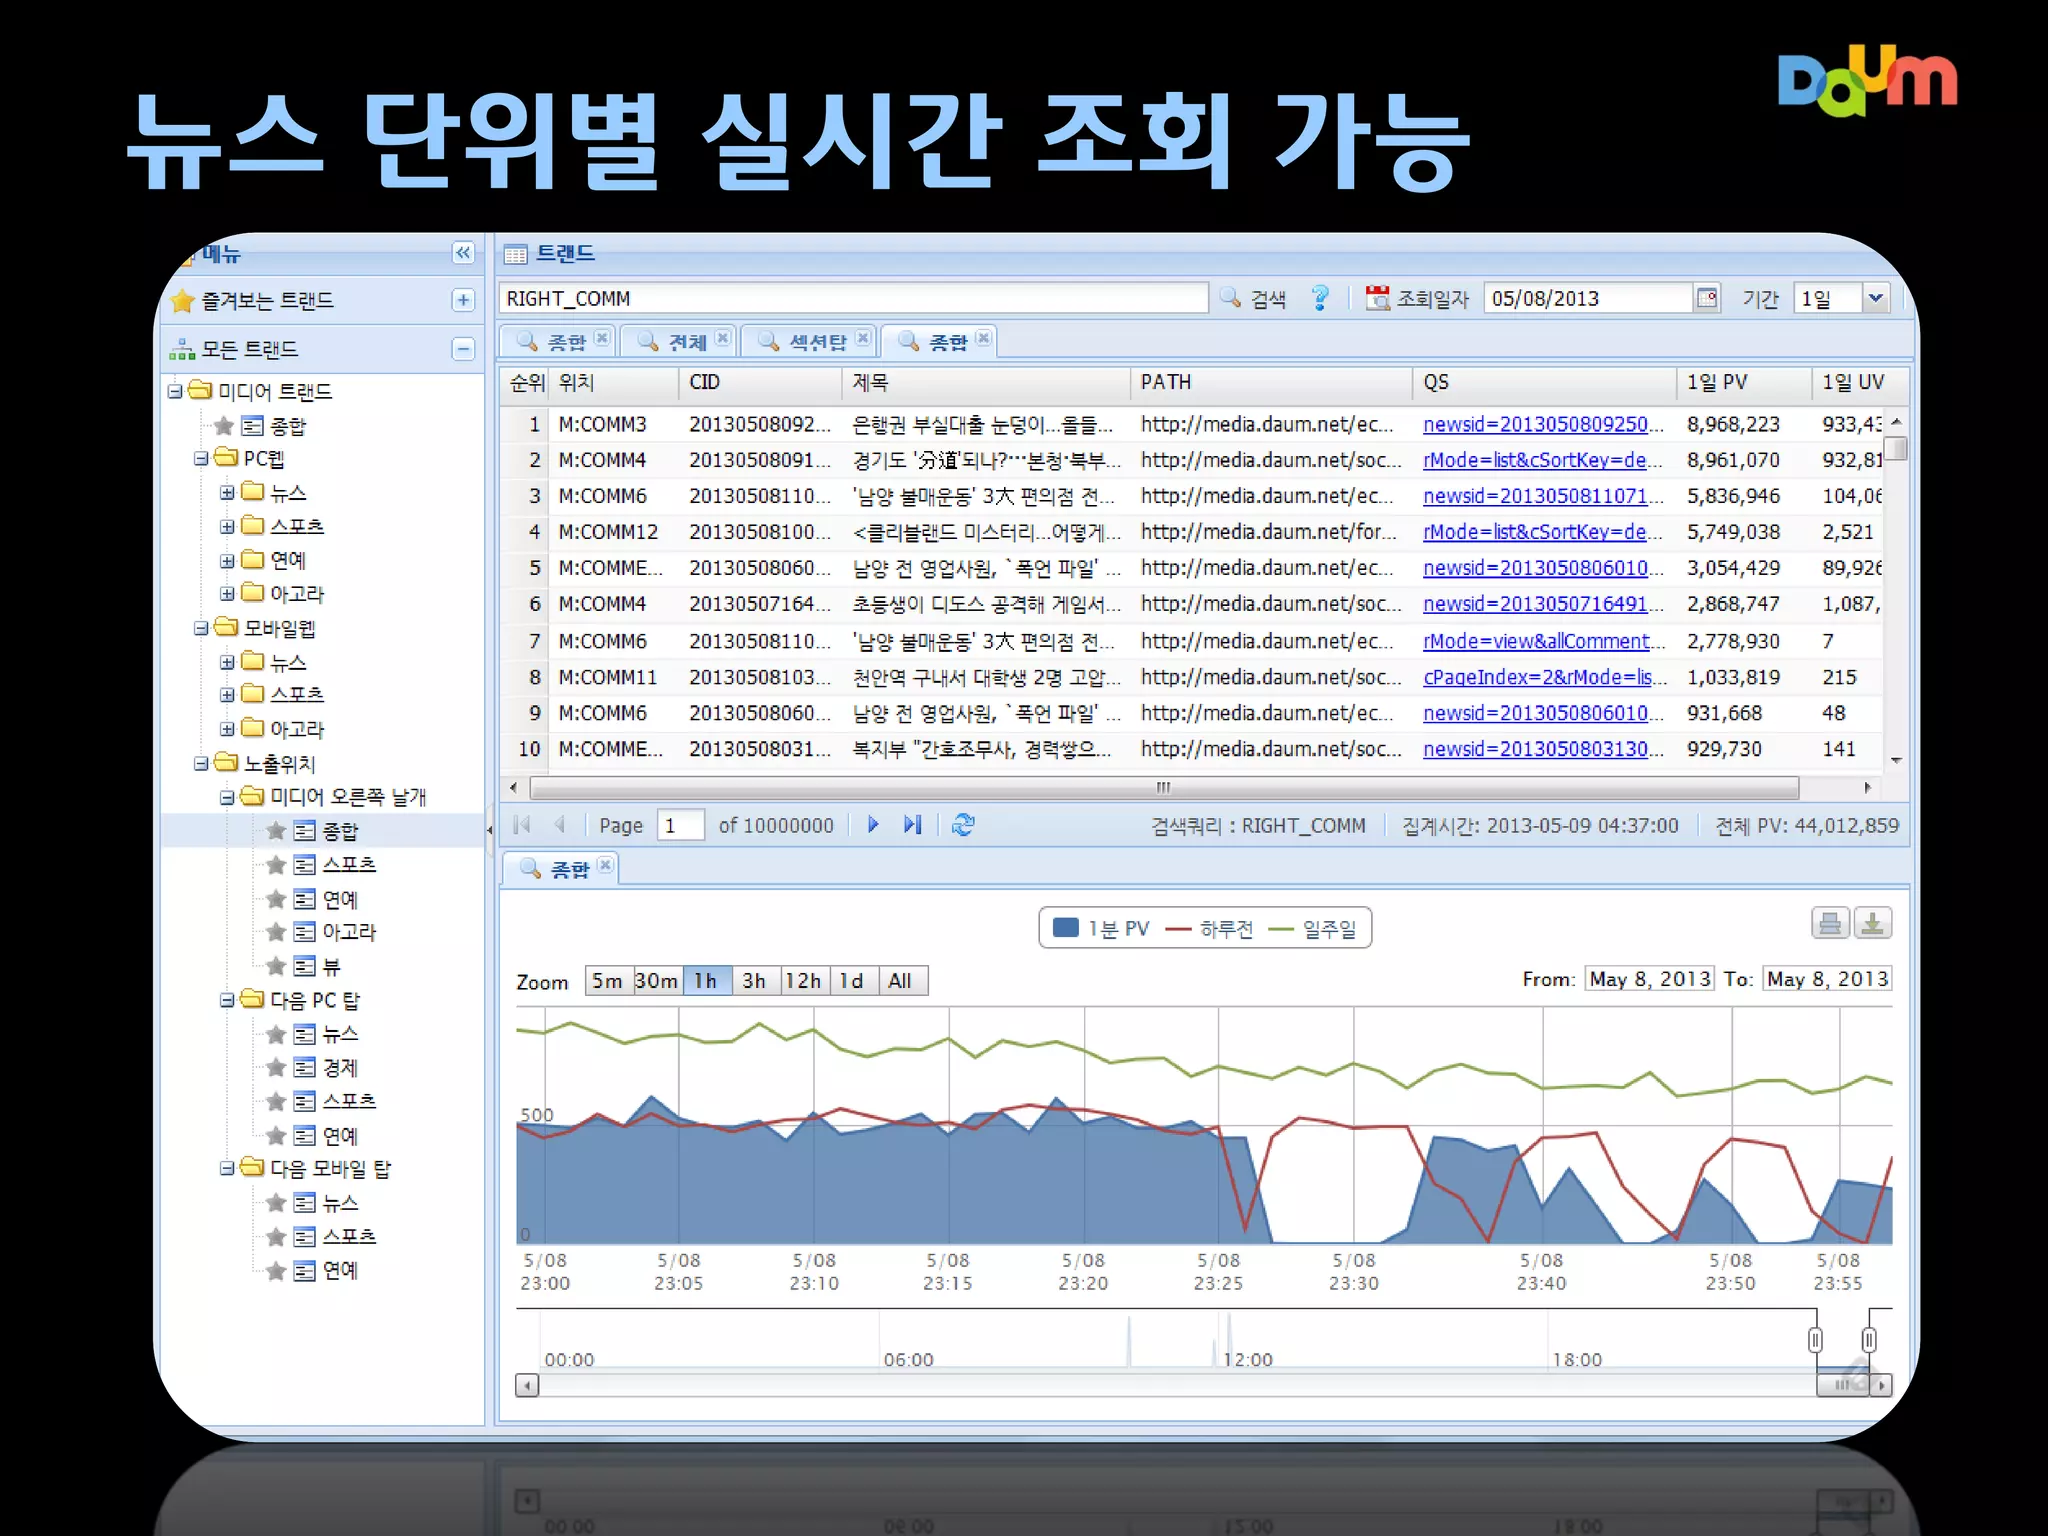Close the lower 종합 chart tab
Screen dimensions: 2048x1536
[x=605, y=865]
